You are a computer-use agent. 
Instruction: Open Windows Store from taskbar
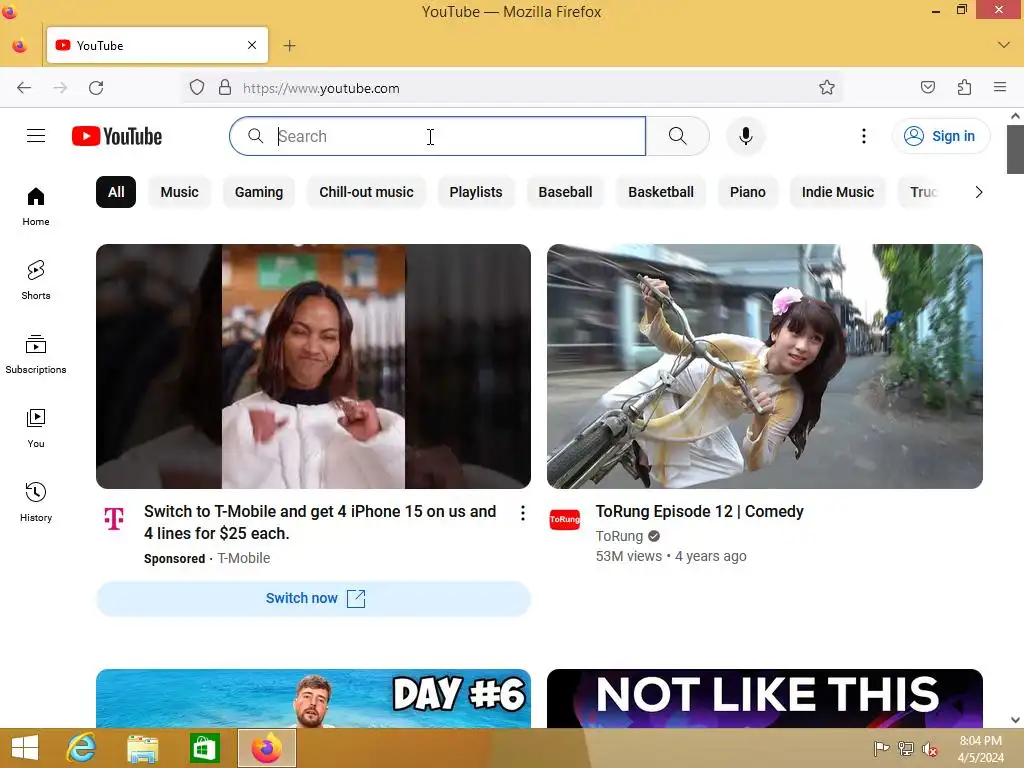(204, 748)
